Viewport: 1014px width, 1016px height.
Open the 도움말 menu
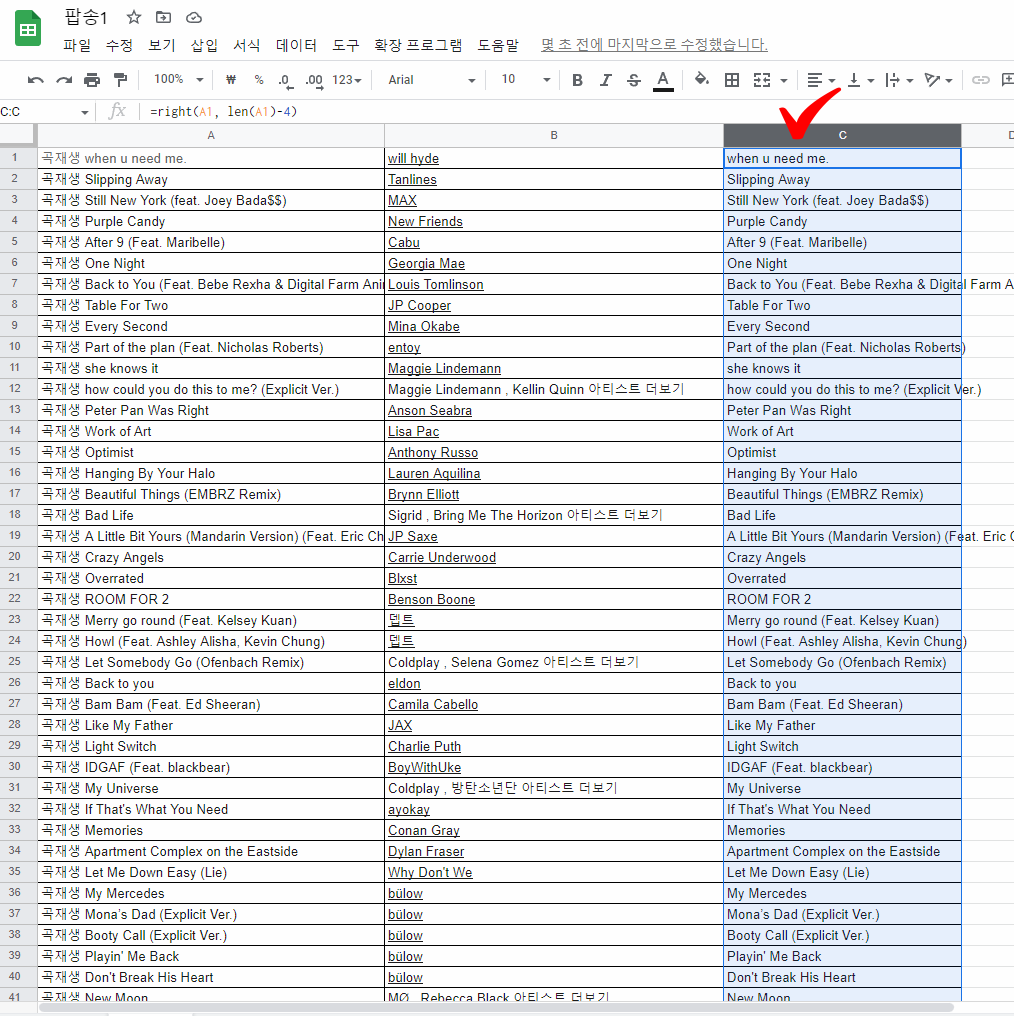[x=498, y=45]
